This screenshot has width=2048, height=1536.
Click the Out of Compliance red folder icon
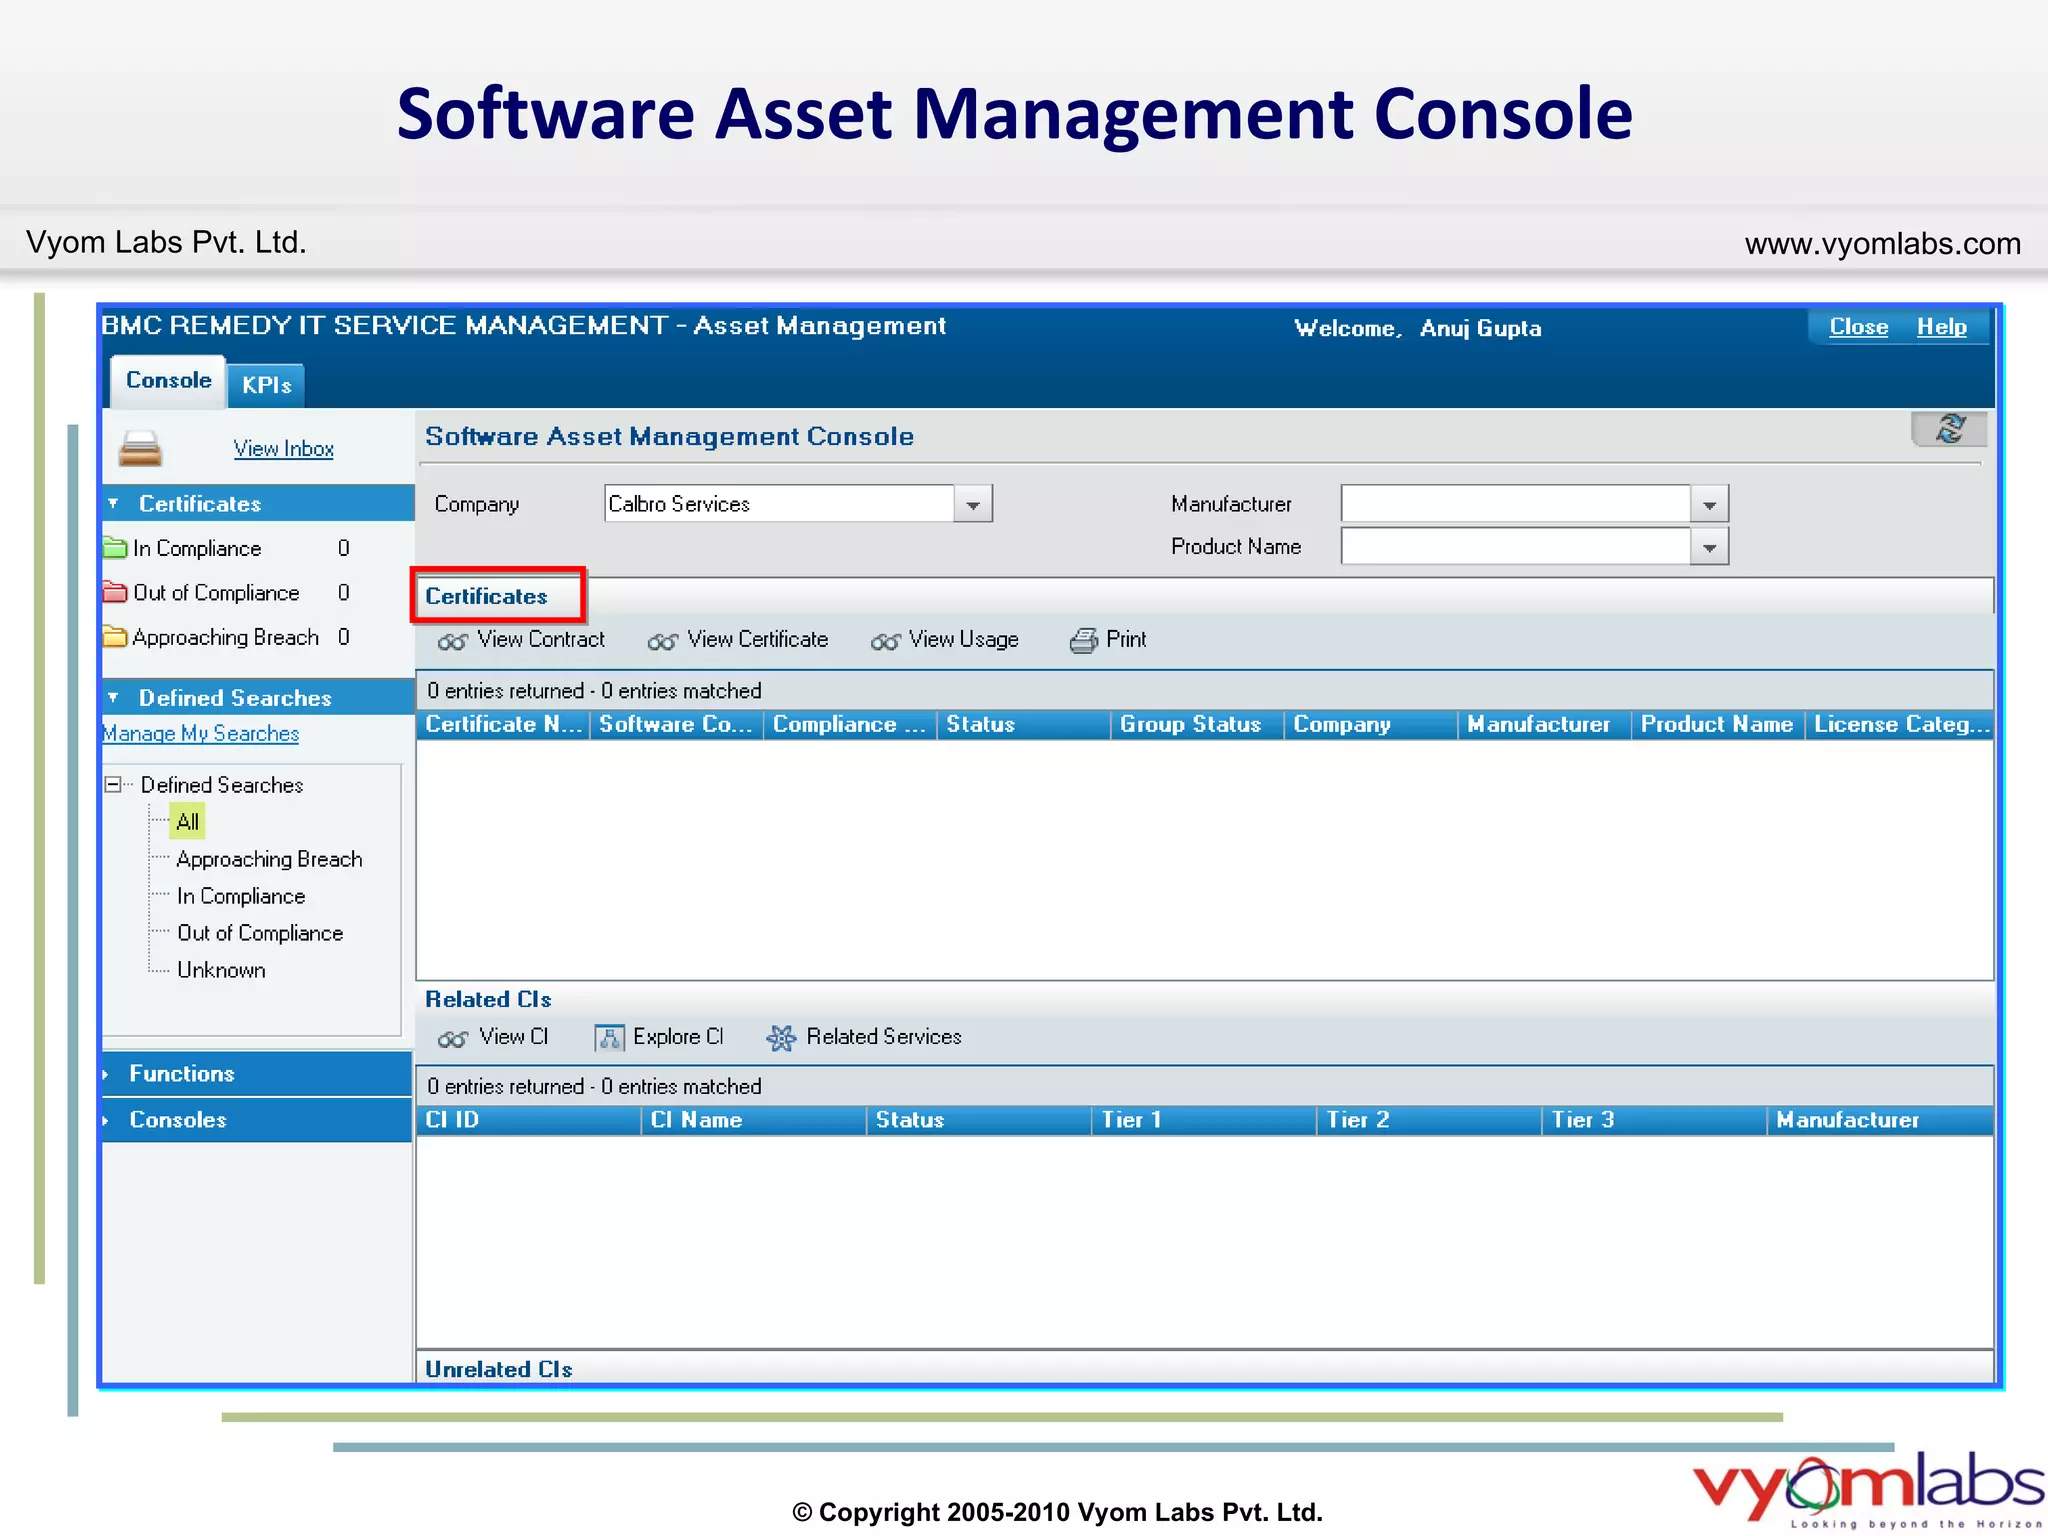click(x=115, y=592)
